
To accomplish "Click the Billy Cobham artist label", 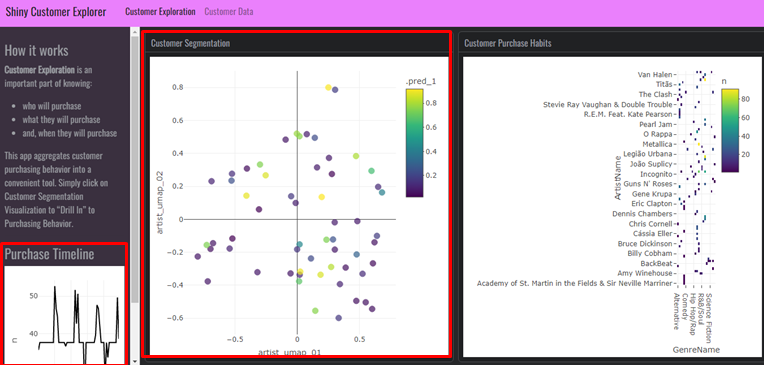I will pyautogui.click(x=650, y=253).
